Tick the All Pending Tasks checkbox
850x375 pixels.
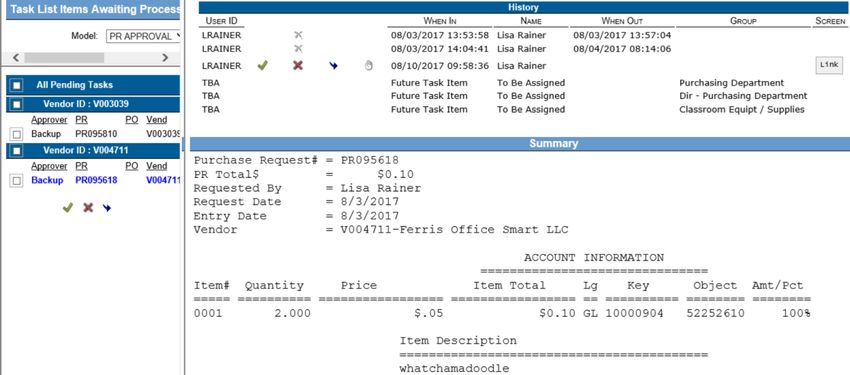tap(17, 85)
